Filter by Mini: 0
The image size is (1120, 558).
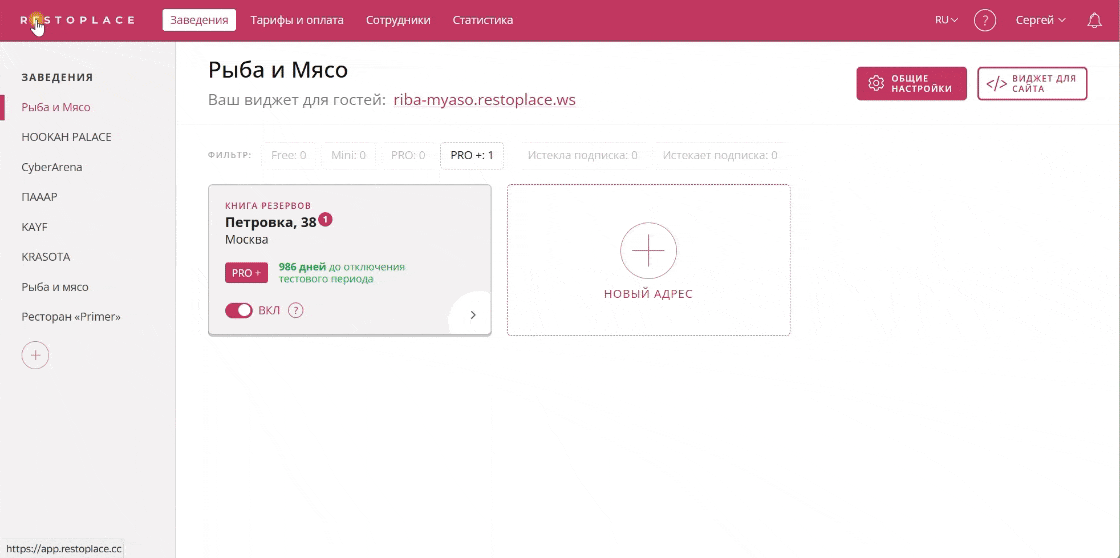click(x=349, y=155)
